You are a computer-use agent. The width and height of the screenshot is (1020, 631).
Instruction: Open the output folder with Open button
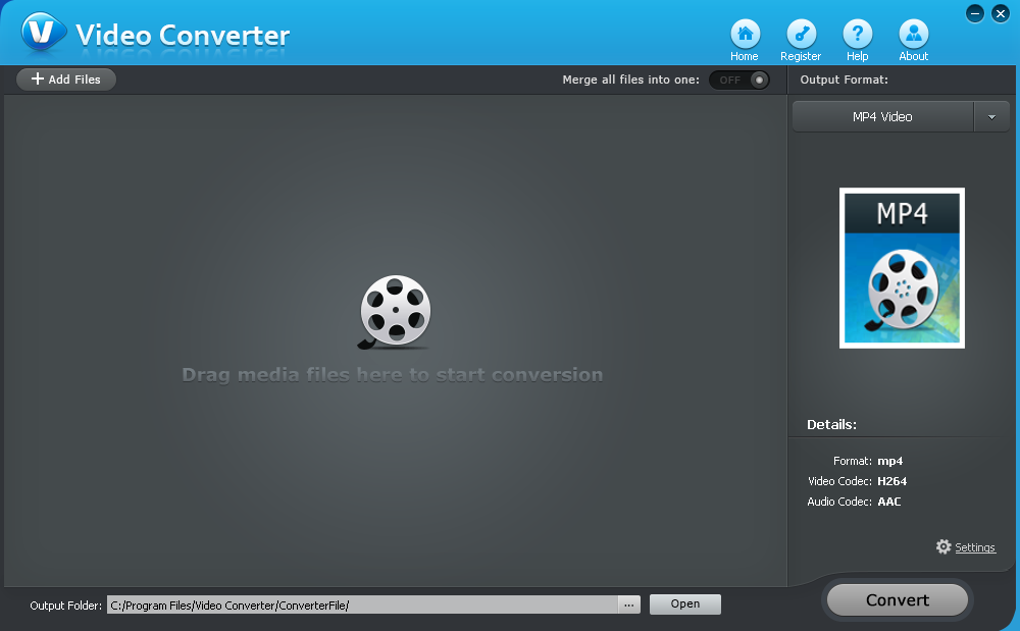coord(685,604)
